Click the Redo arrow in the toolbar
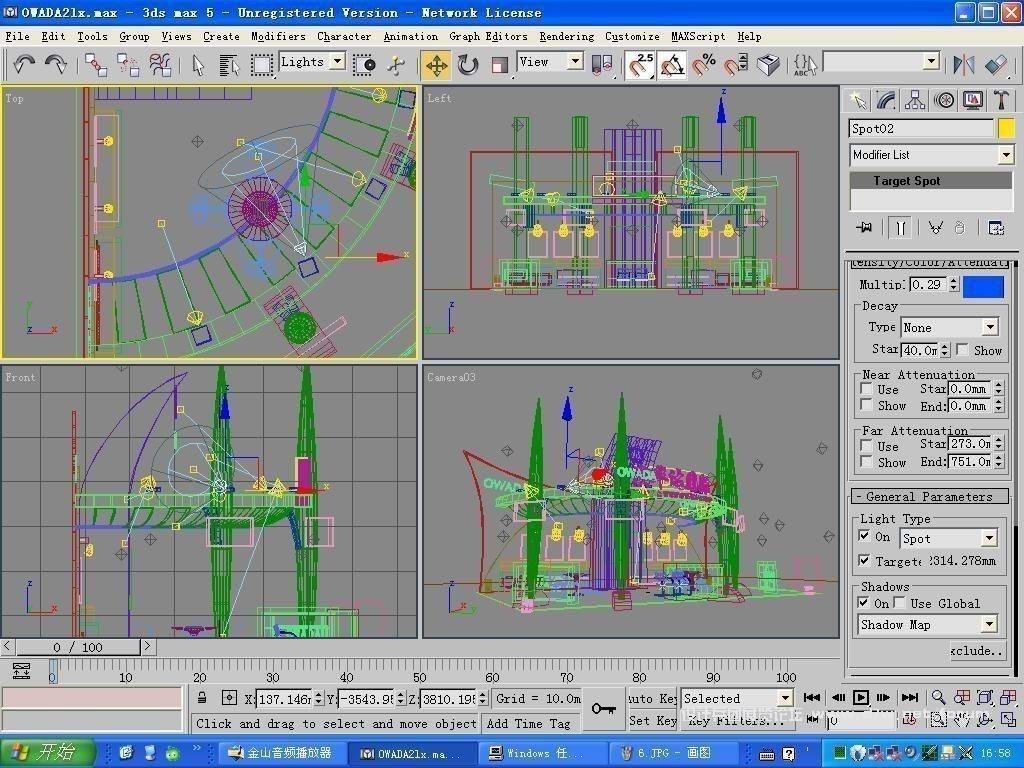Viewport: 1024px width, 768px height. coord(56,64)
